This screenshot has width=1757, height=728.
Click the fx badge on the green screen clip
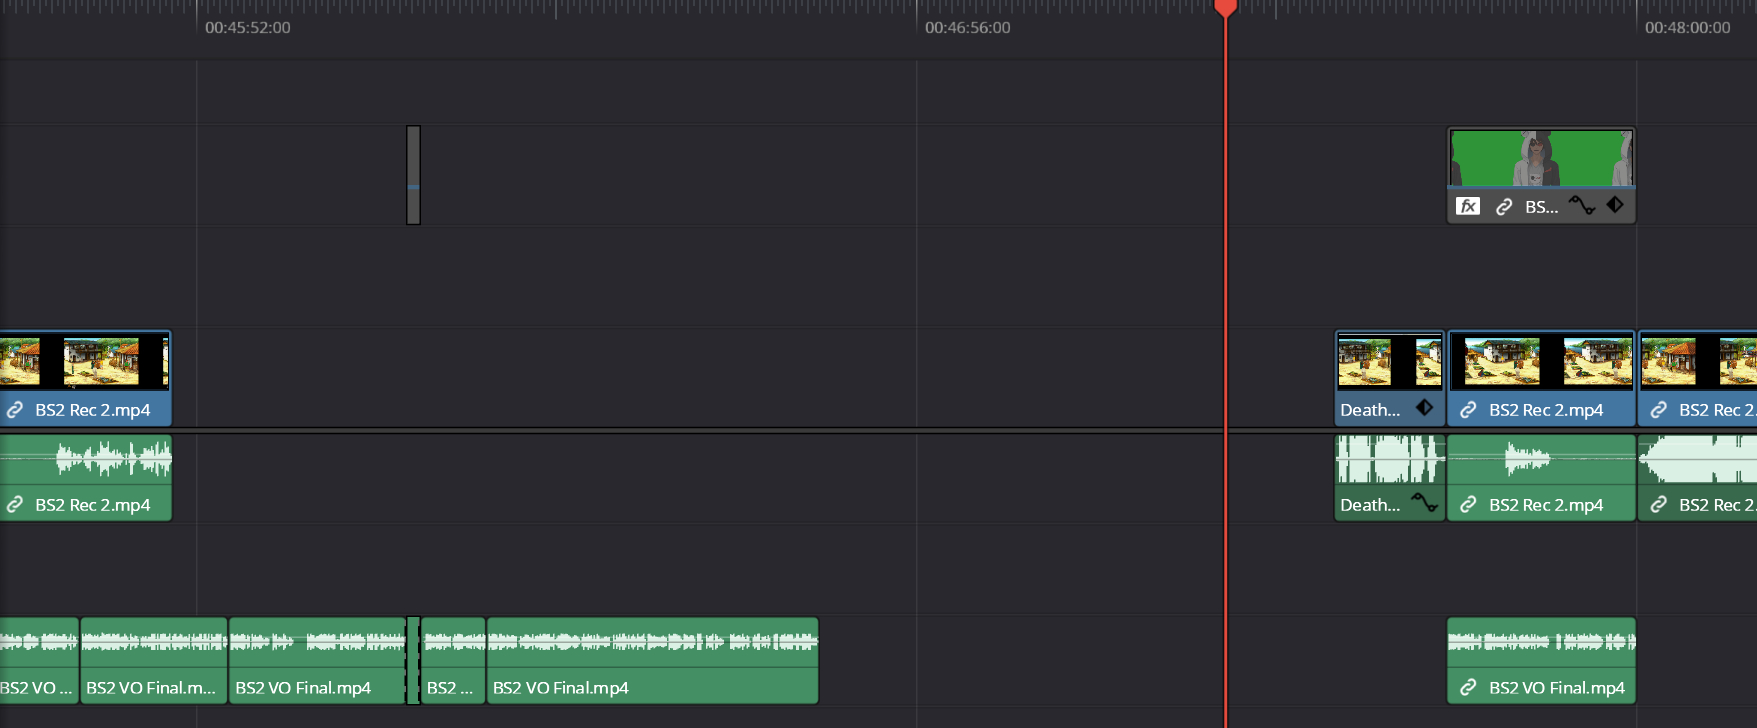point(1467,207)
